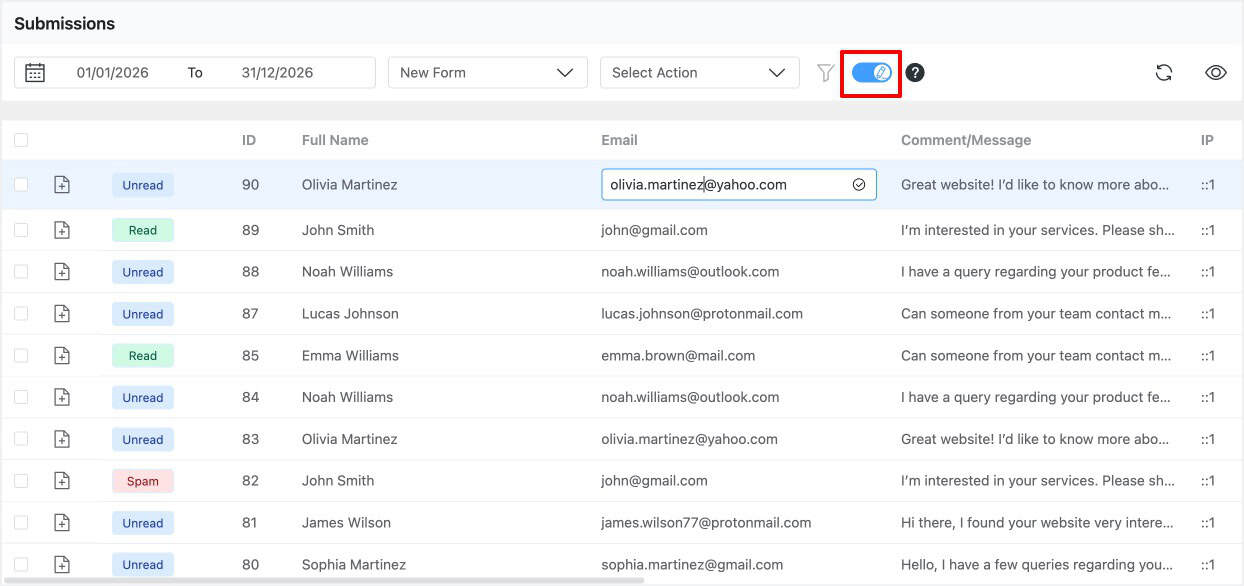Click the message starting 'Hello, I have a few'
The image size is (1244, 586).
pyautogui.click(x=1037, y=565)
